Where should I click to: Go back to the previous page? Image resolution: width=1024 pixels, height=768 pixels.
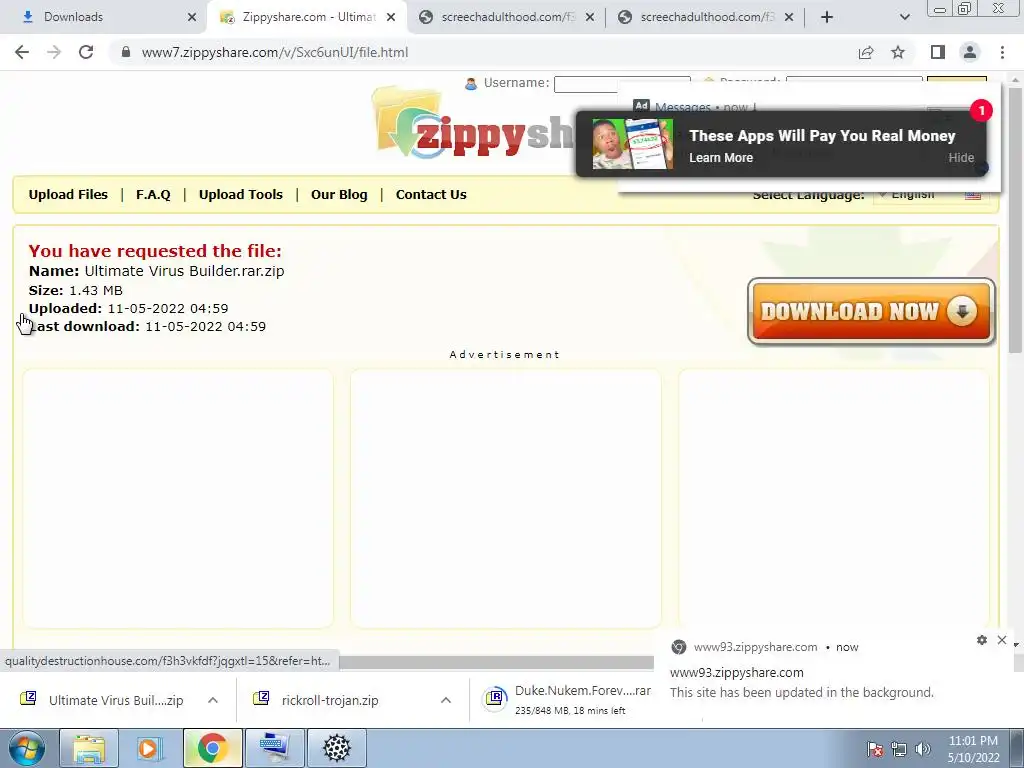tap(22, 52)
